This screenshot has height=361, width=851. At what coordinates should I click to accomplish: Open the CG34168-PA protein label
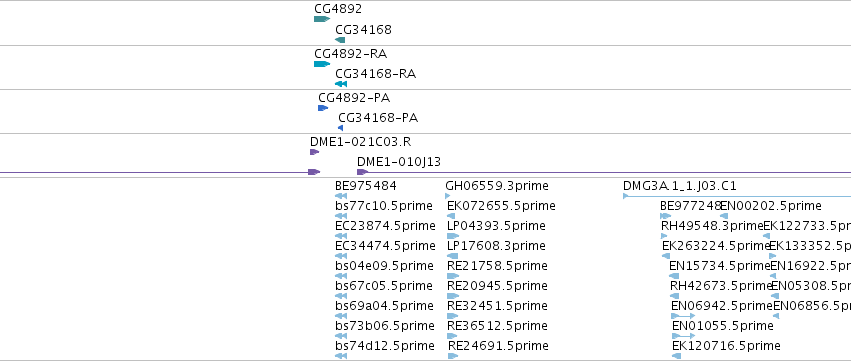[x=378, y=118]
